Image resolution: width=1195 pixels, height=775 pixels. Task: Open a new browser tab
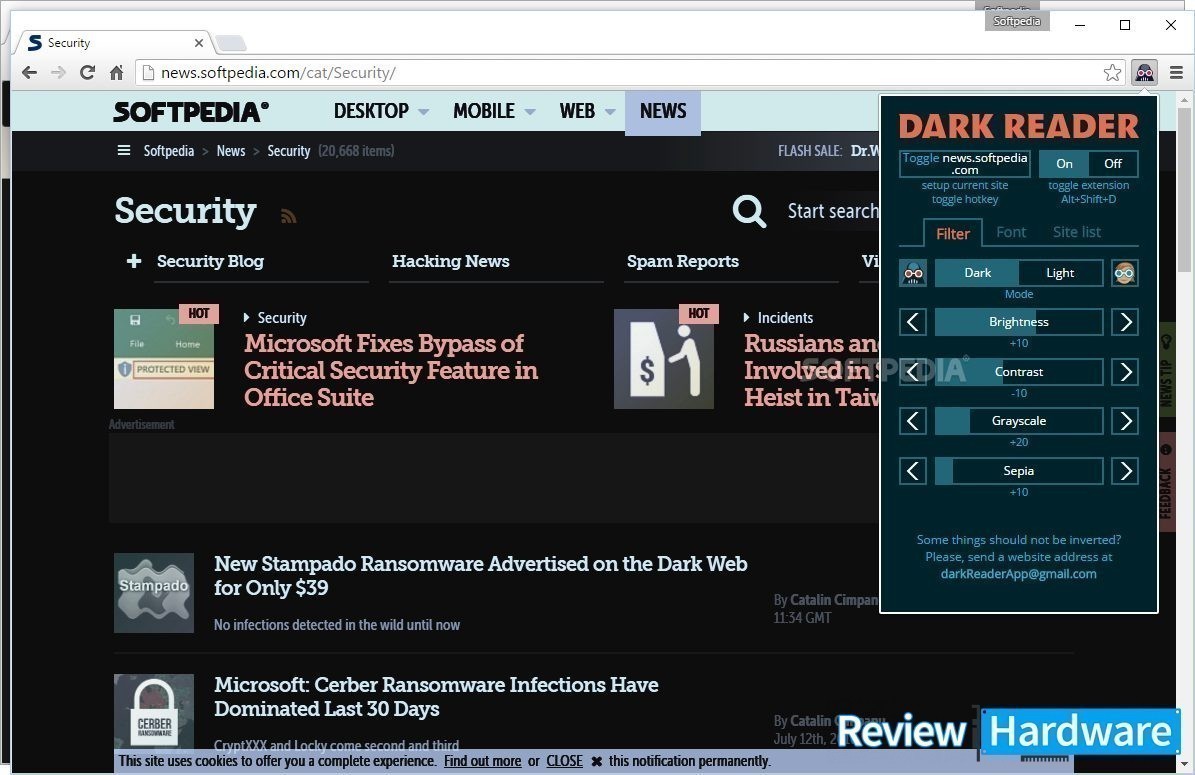[x=230, y=43]
